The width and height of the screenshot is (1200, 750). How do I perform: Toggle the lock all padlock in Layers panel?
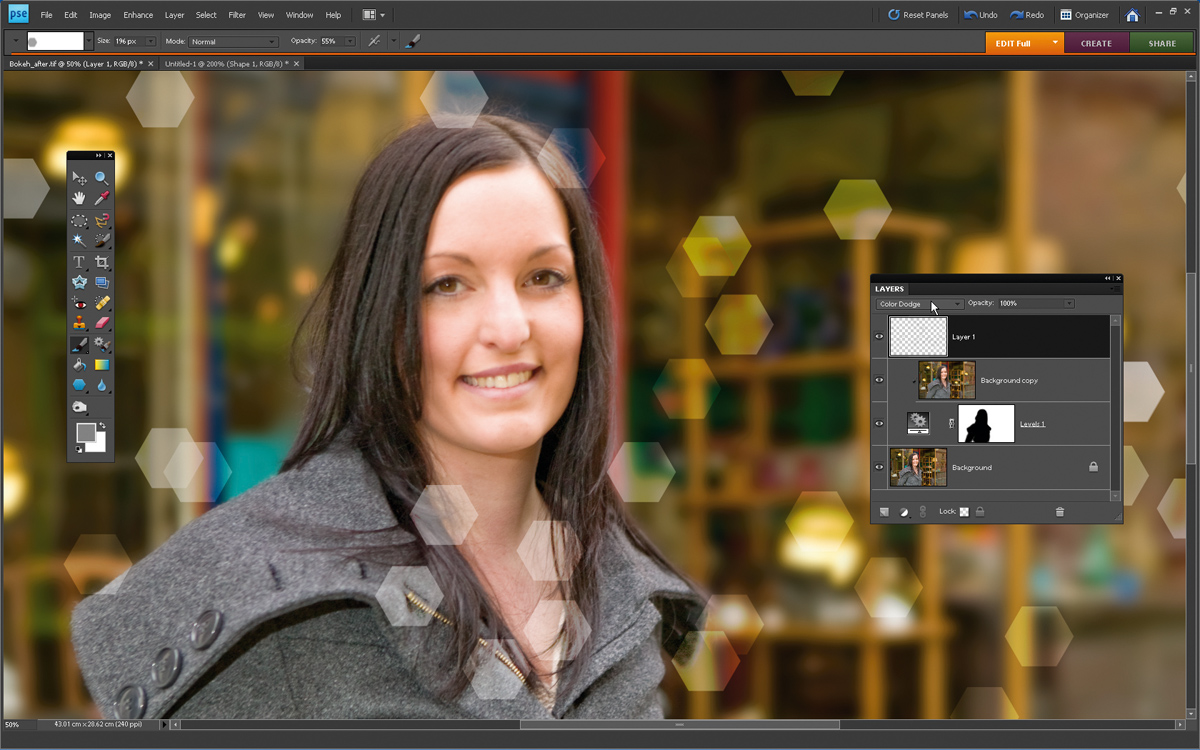(x=980, y=512)
